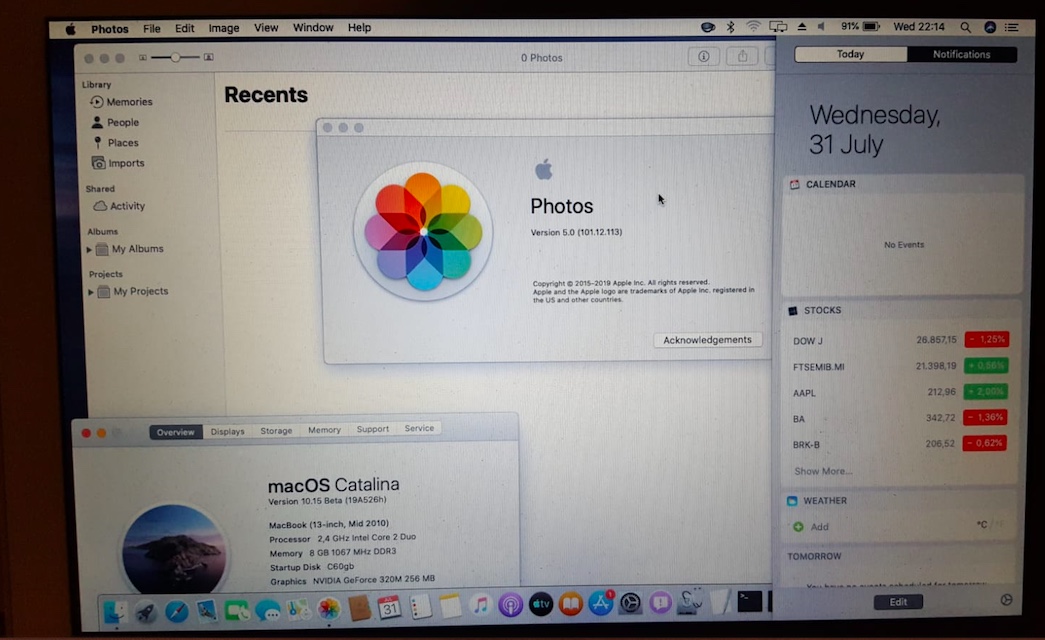Open Finder from the Dock

(x=116, y=611)
